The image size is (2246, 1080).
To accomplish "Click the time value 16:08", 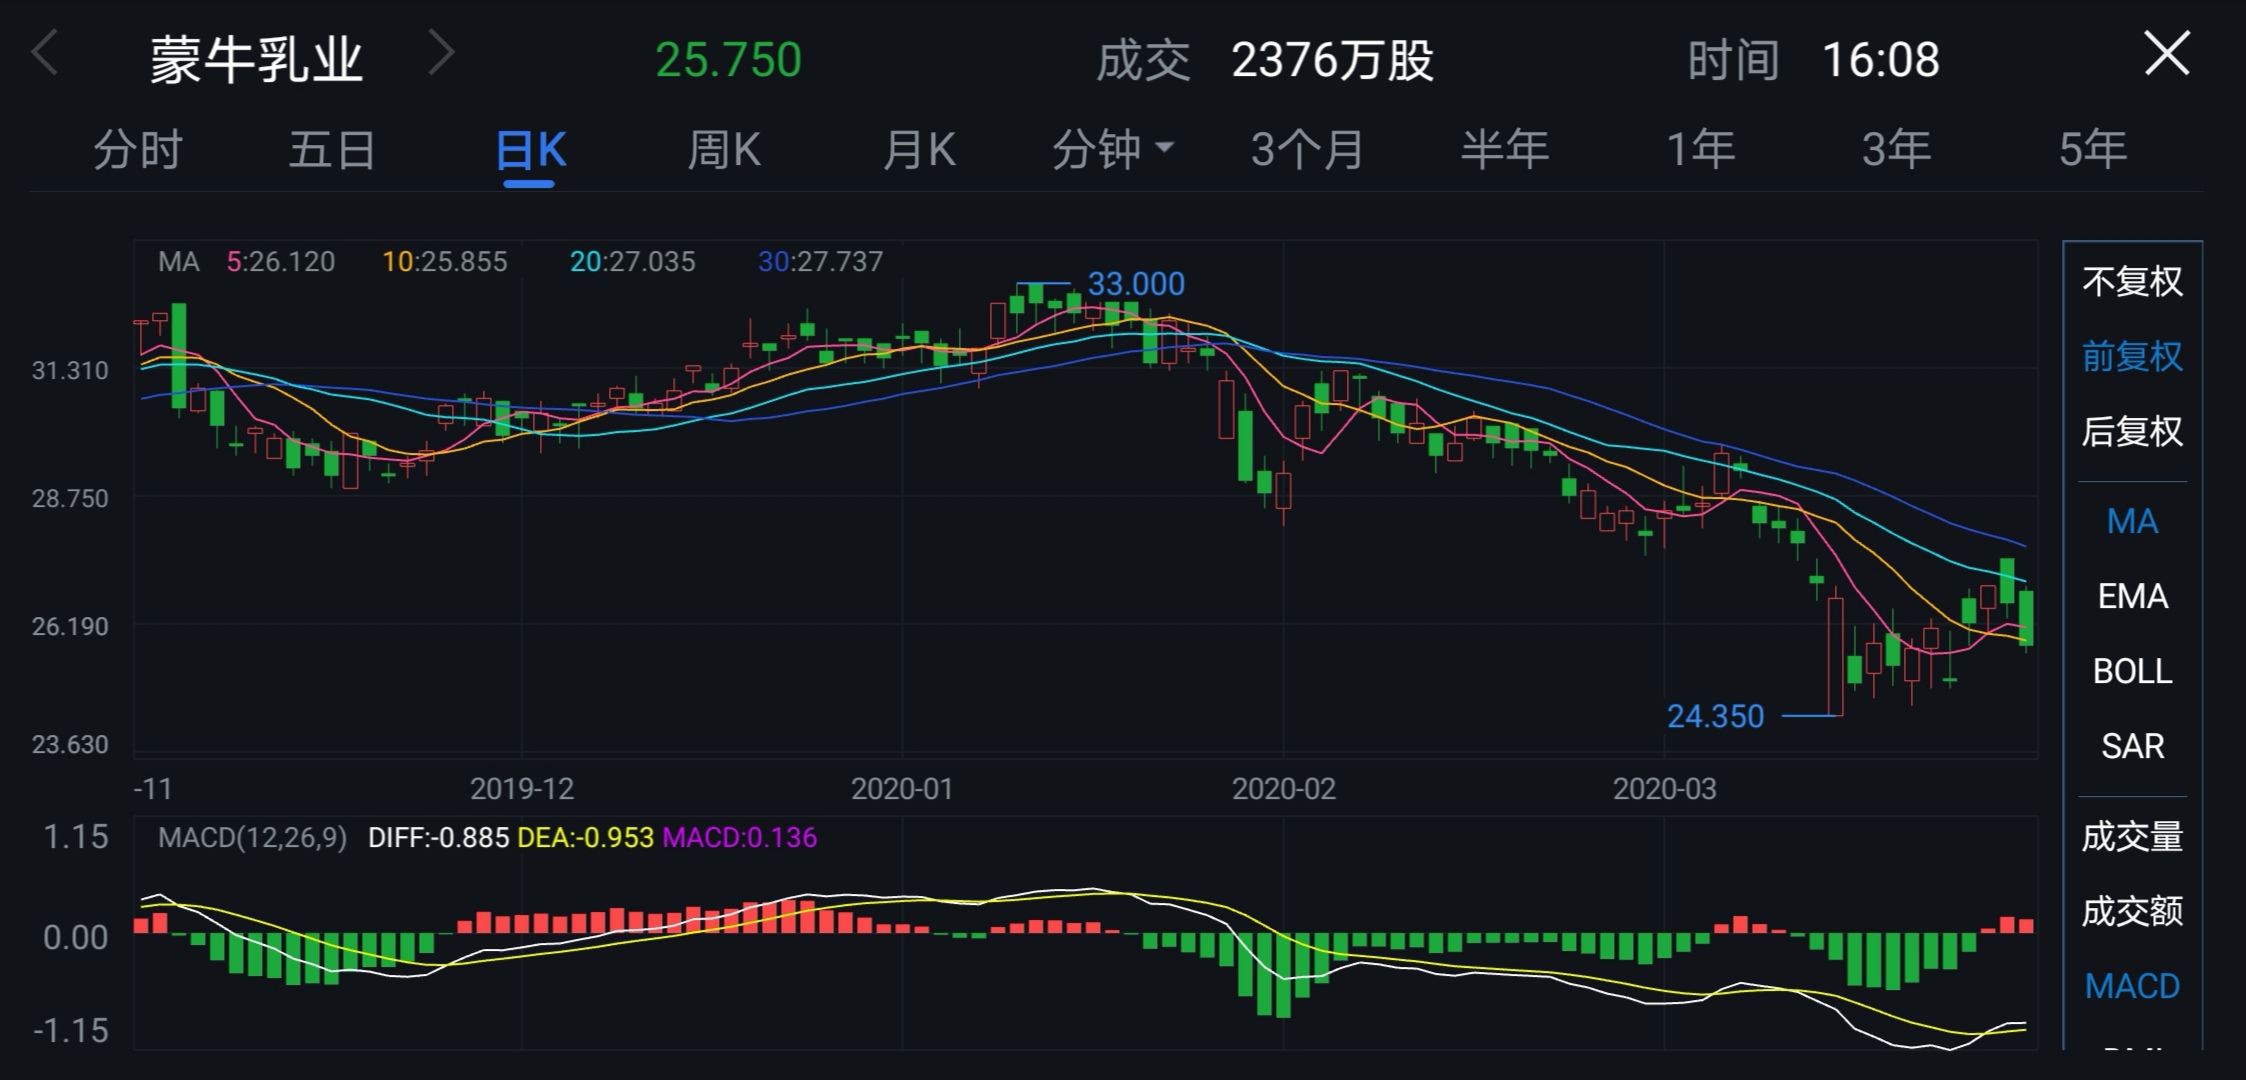I will click(1880, 60).
